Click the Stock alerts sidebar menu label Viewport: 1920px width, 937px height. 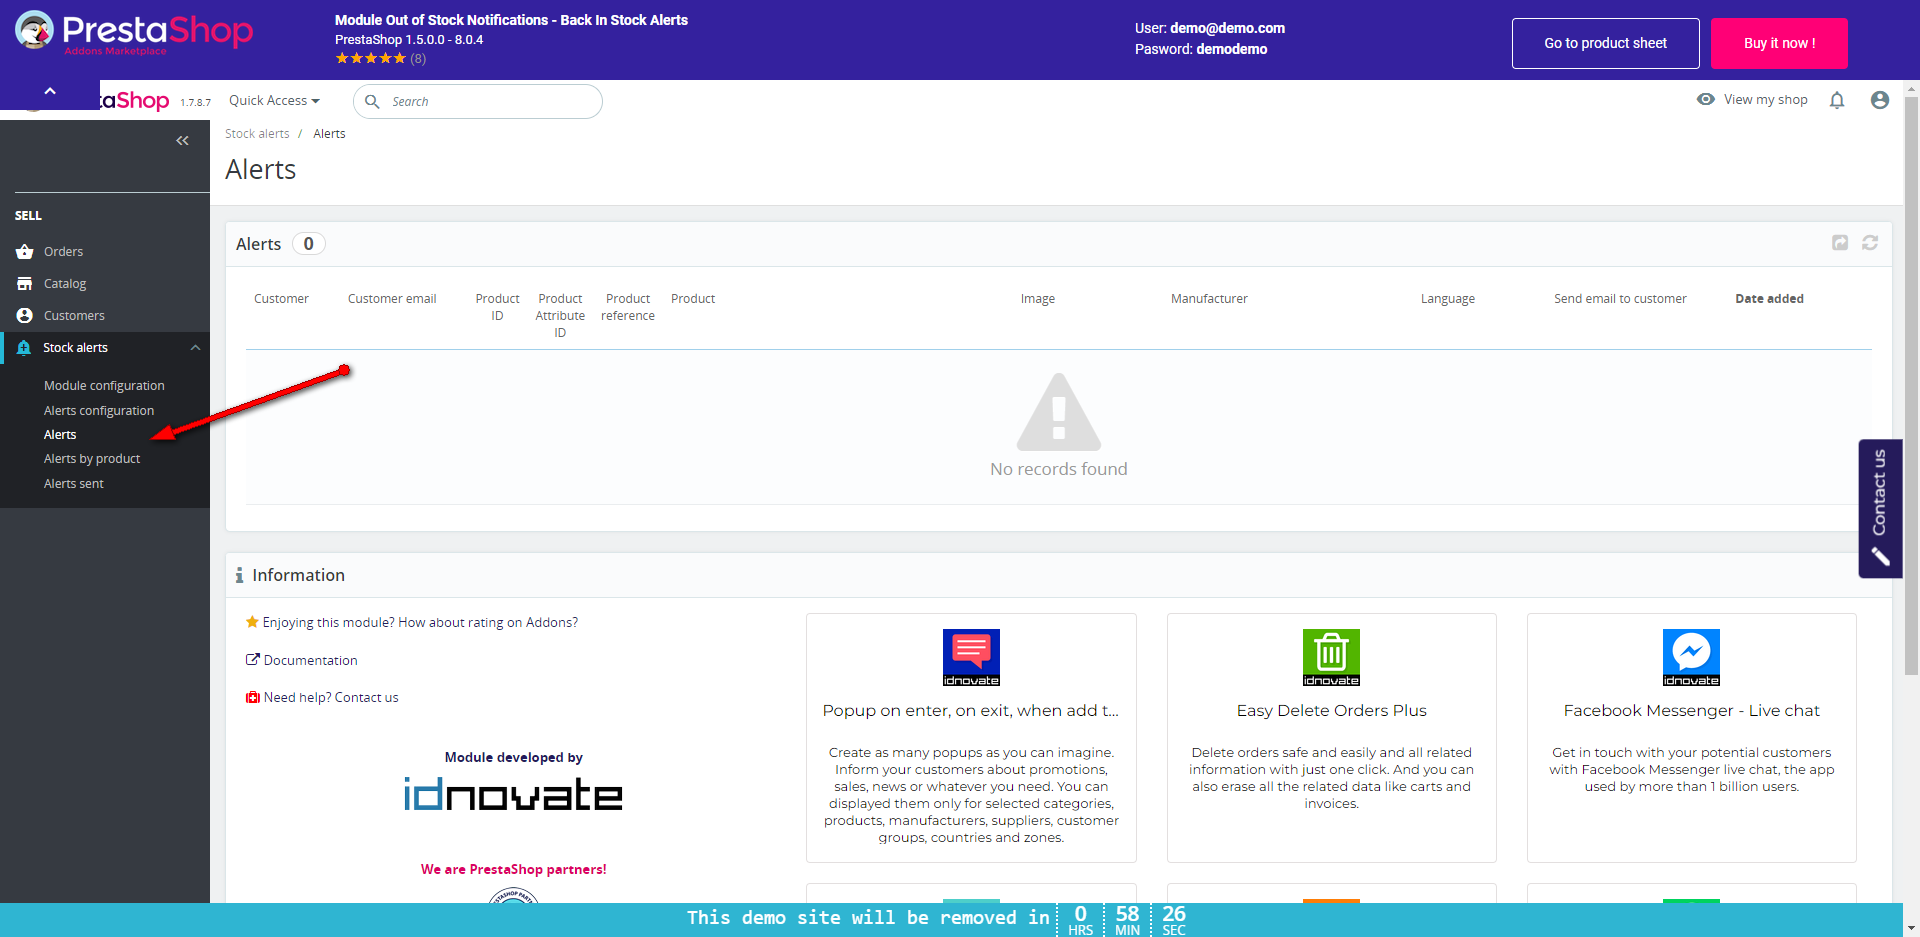pyautogui.click(x=75, y=348)
